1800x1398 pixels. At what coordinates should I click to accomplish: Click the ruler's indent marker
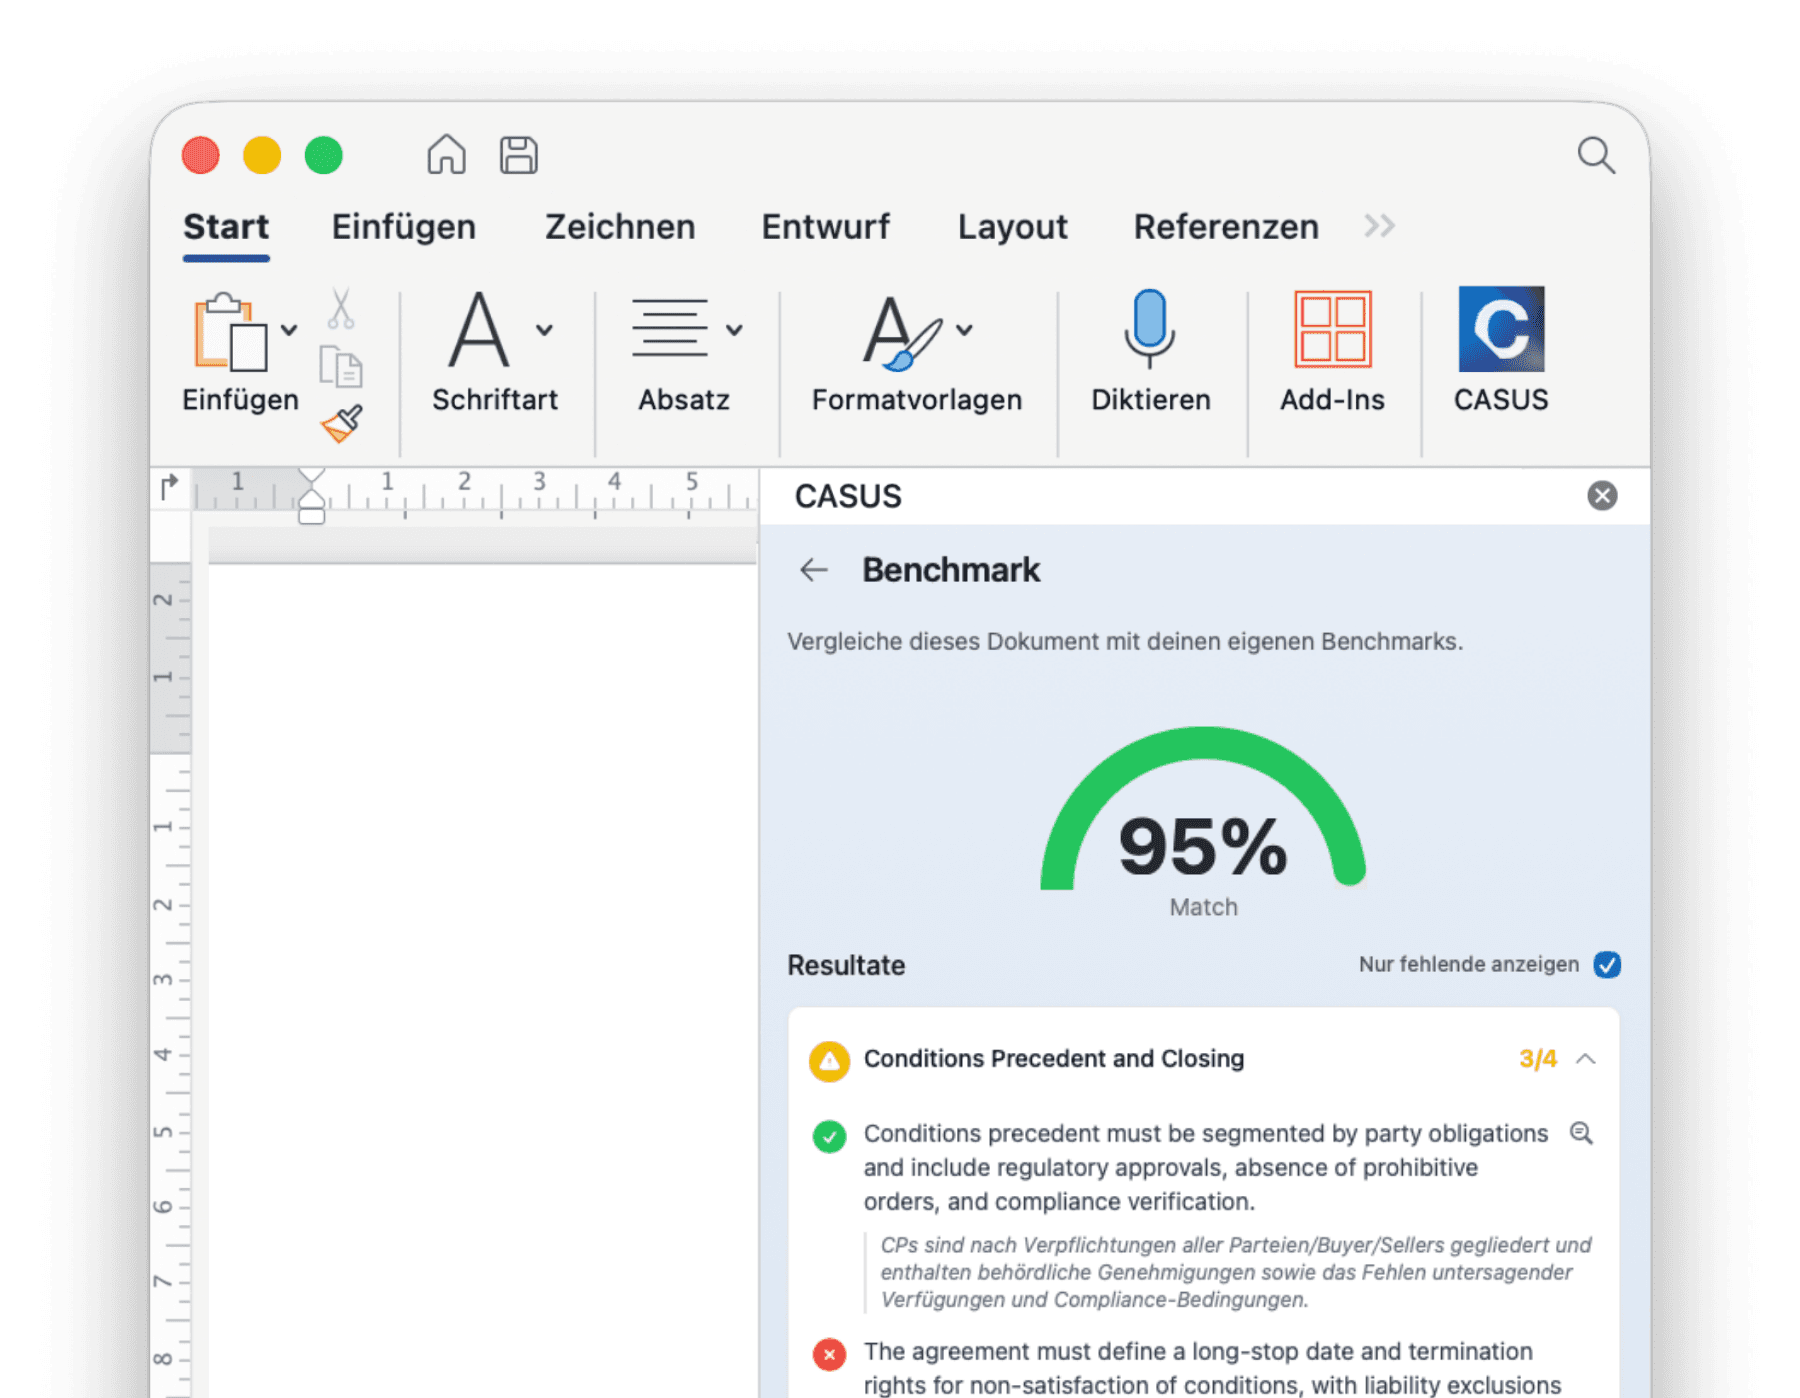pos(311,496)
